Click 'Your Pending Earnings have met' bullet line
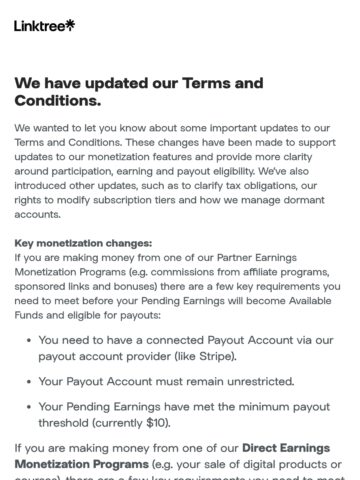 184,407
